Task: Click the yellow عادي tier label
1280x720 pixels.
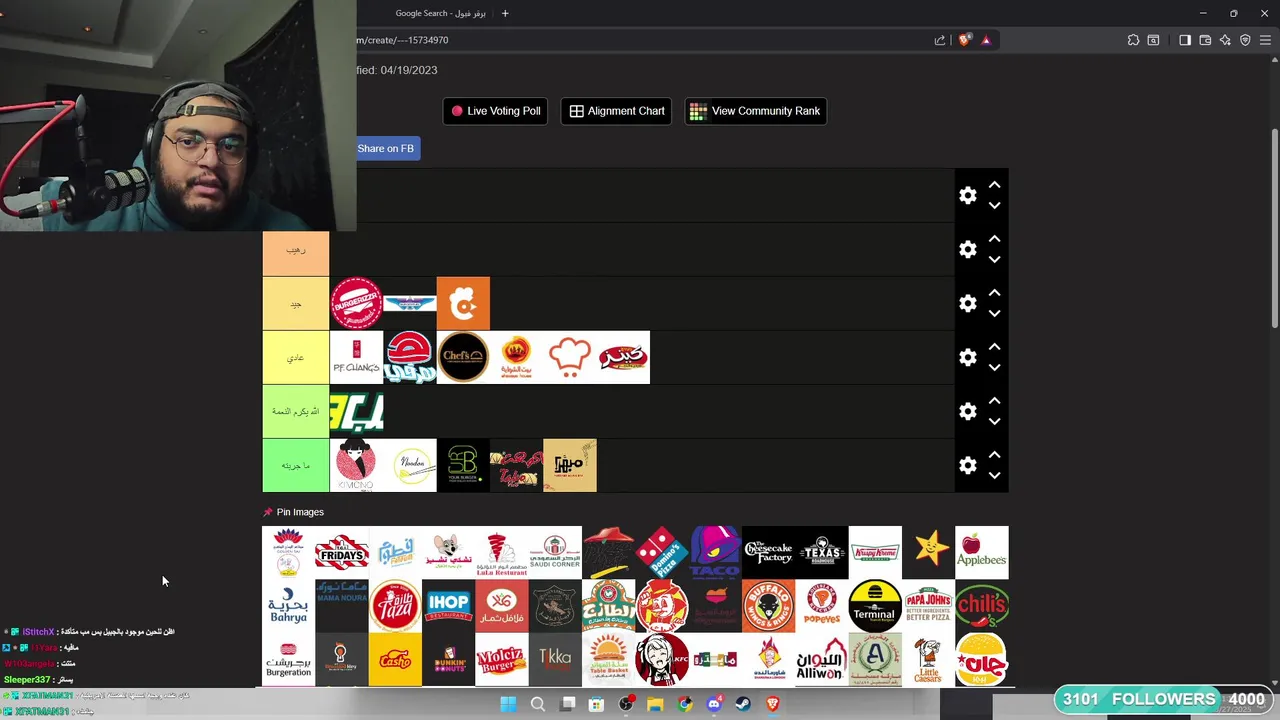Action: point(296,357)
